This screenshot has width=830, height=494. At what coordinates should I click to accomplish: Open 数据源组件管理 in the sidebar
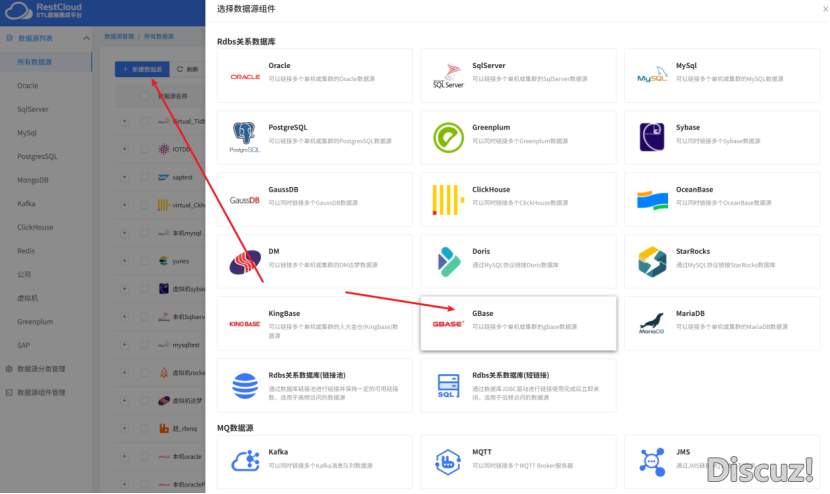[41, 392]
